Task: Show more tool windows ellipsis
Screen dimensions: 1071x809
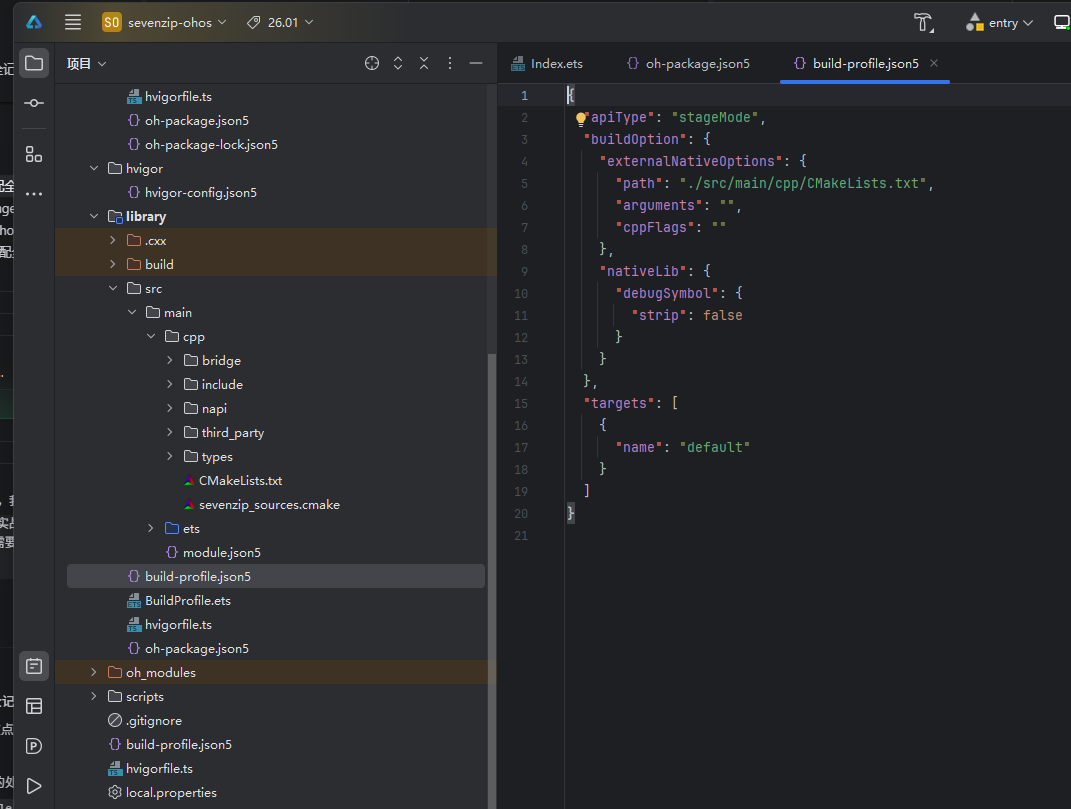Action: coord(34,194)
